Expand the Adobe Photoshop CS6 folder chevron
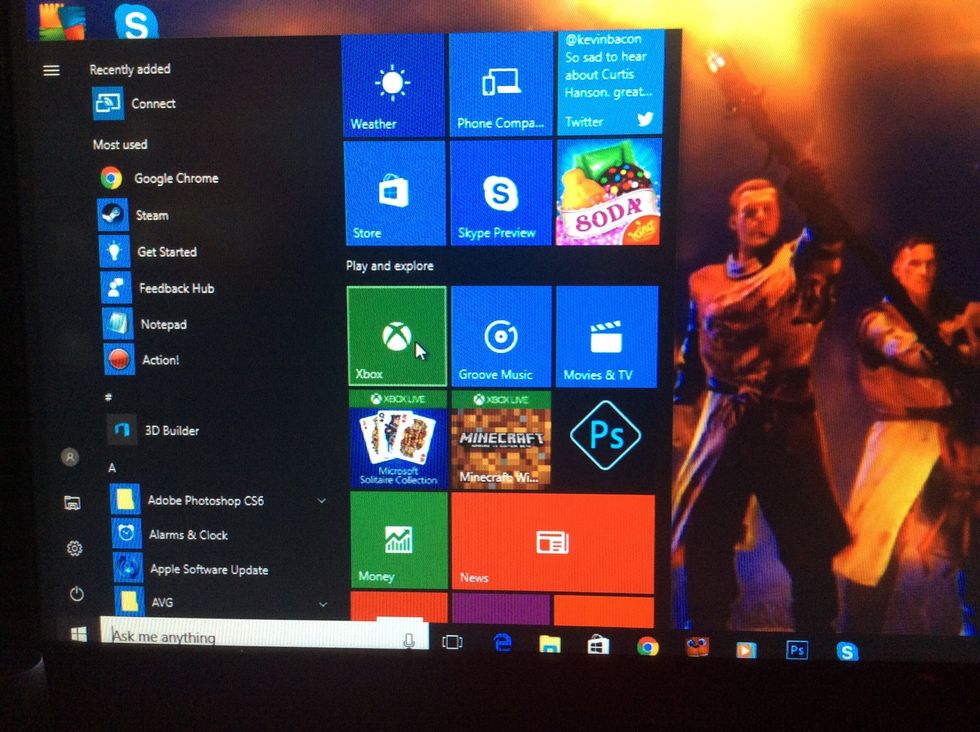This screenshot has width=980, height=732. pos(322,501)
